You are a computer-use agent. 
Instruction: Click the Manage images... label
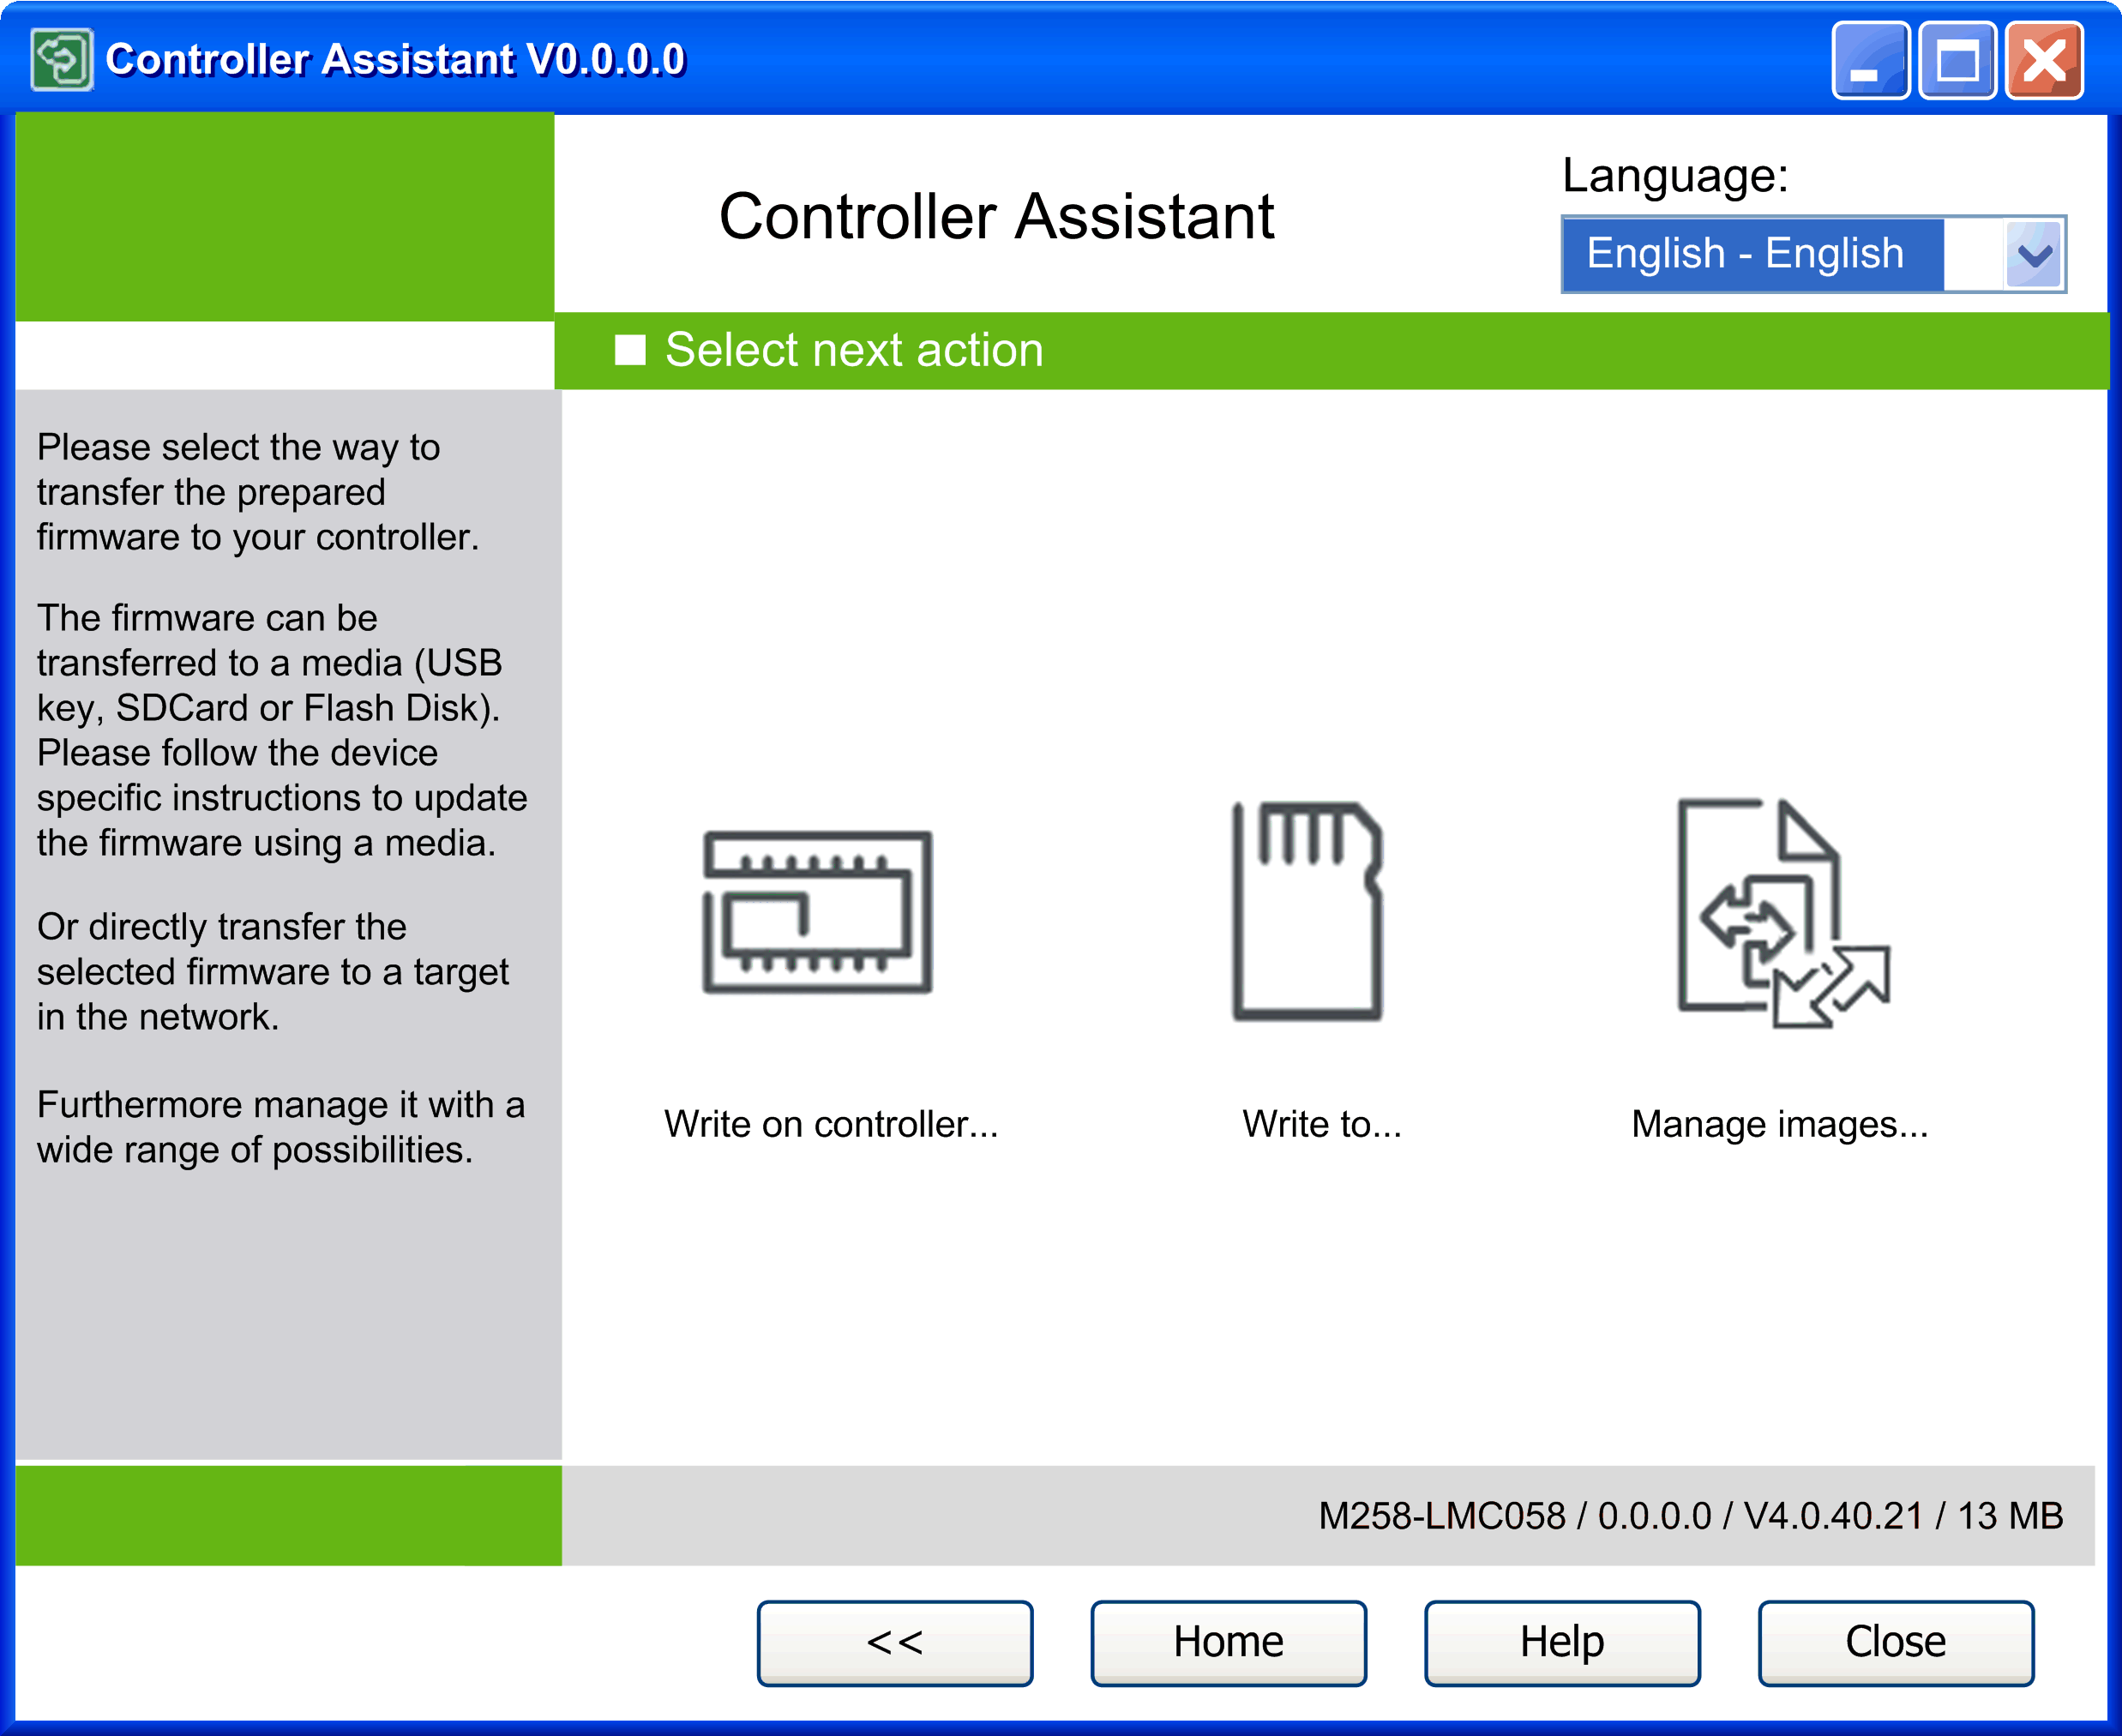1779,1124
